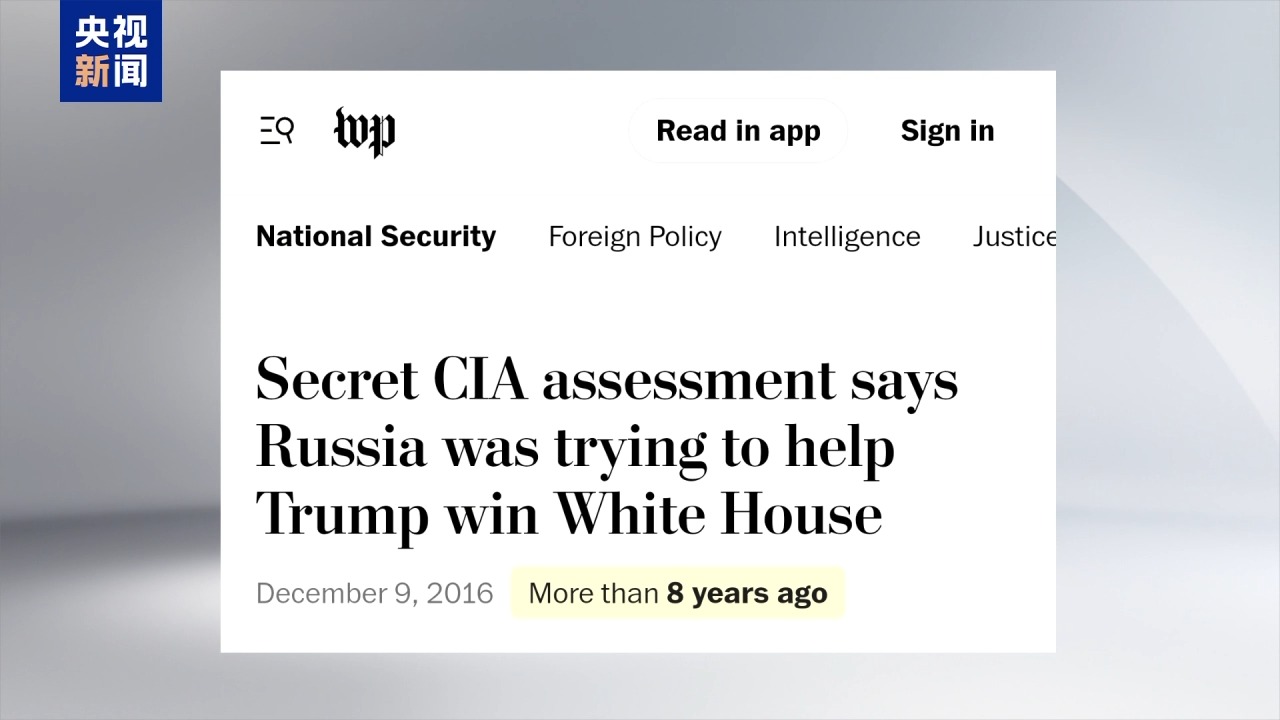The height and width of the screenshot is (720, 1280).
Task: Click the December 9, 2016 publication date
Action: click(375, 593)
